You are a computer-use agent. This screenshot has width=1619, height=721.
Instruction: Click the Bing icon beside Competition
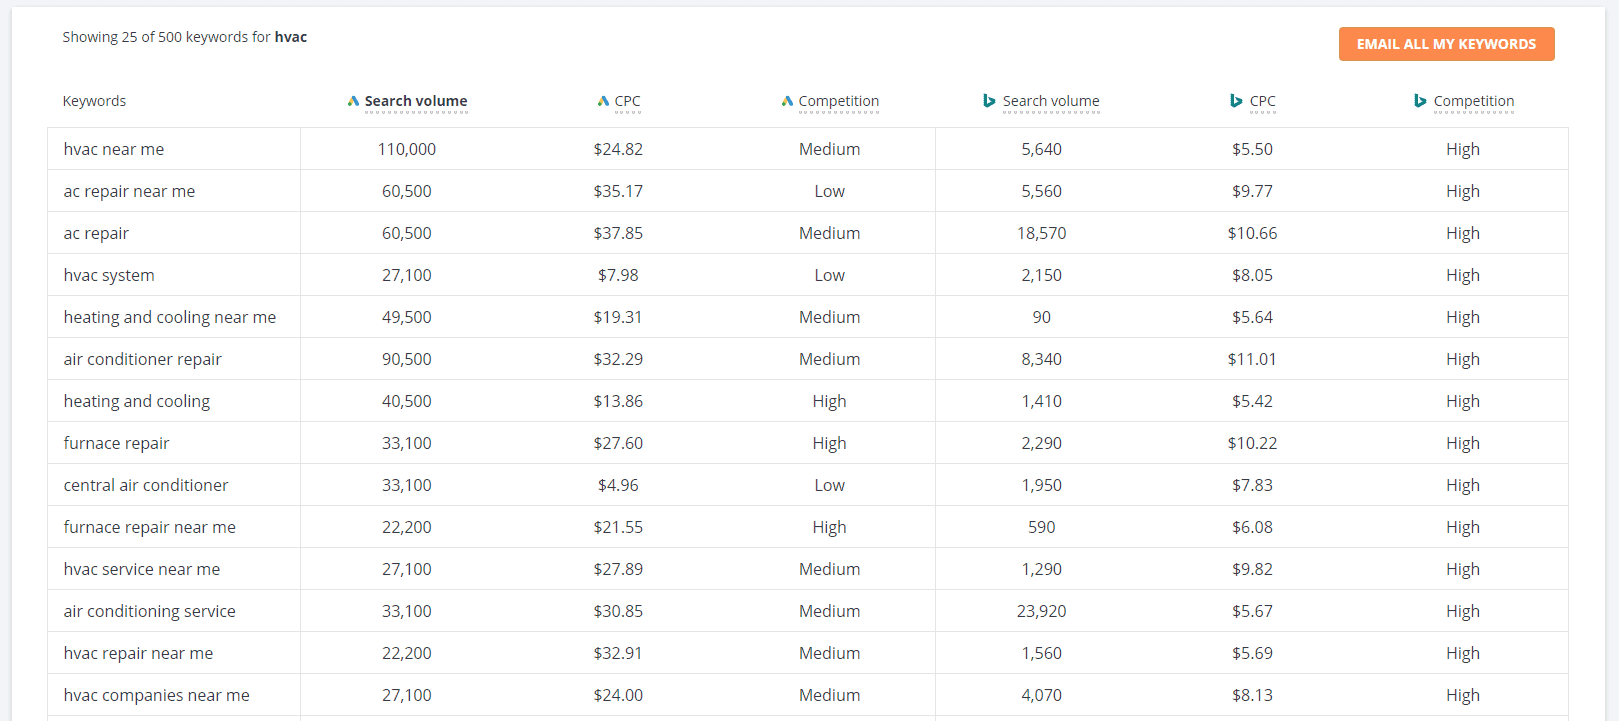[x=1420, y=101]
